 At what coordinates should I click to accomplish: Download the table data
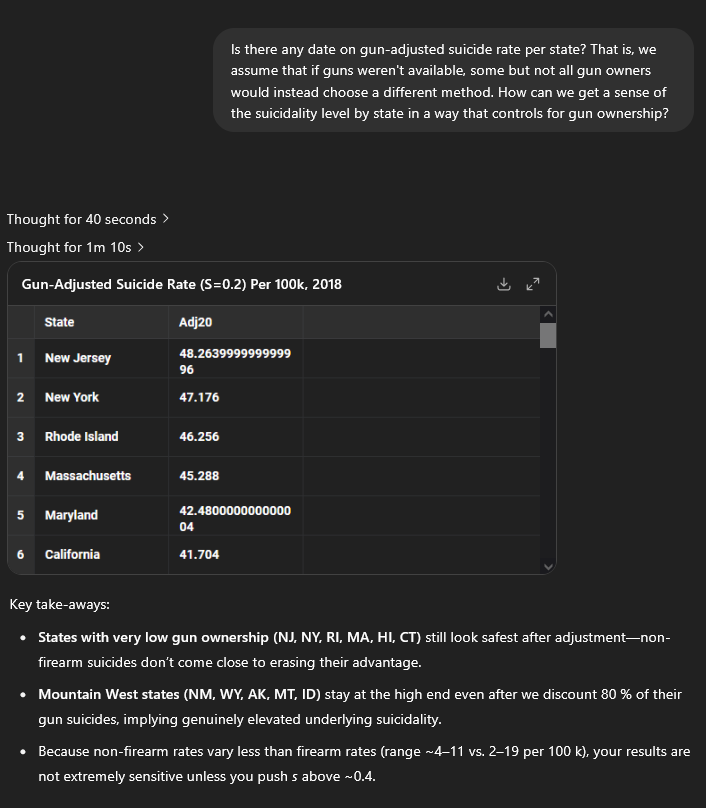point(504,284)
